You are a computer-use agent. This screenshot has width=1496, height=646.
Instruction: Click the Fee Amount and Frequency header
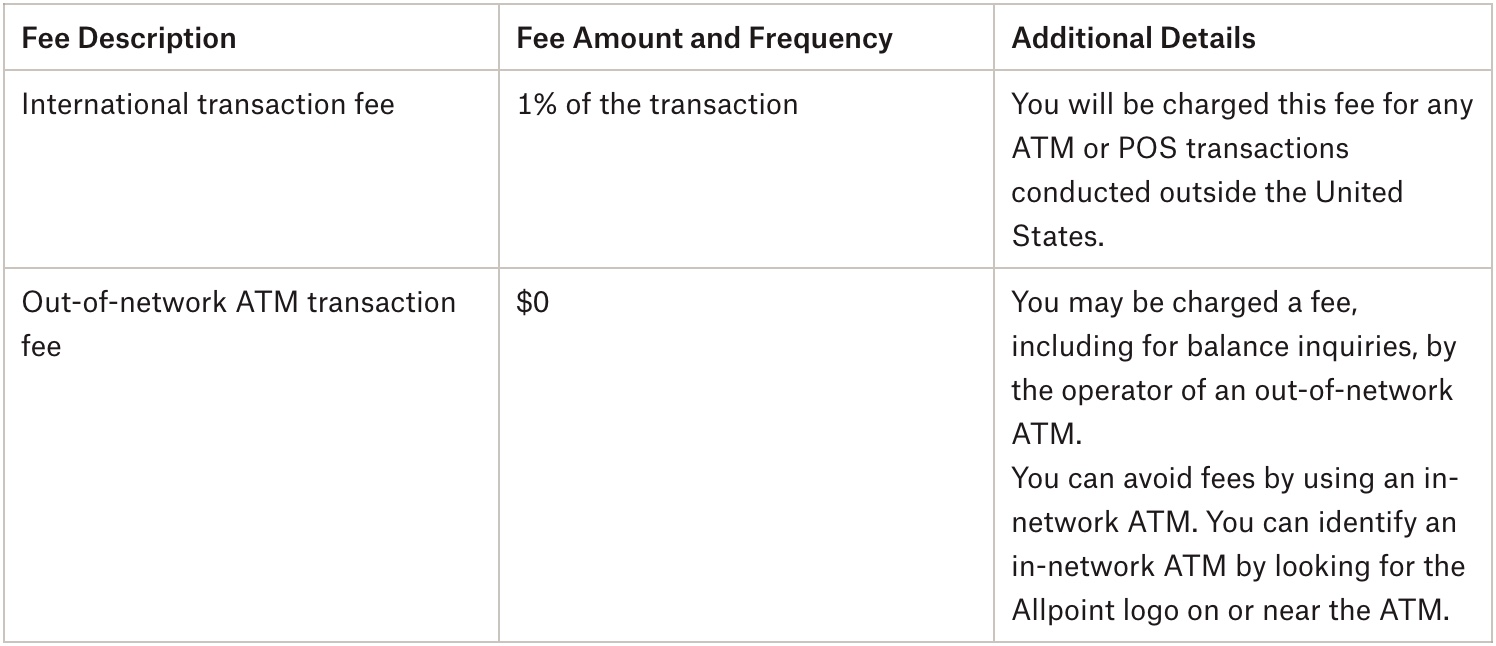[704, 38]
